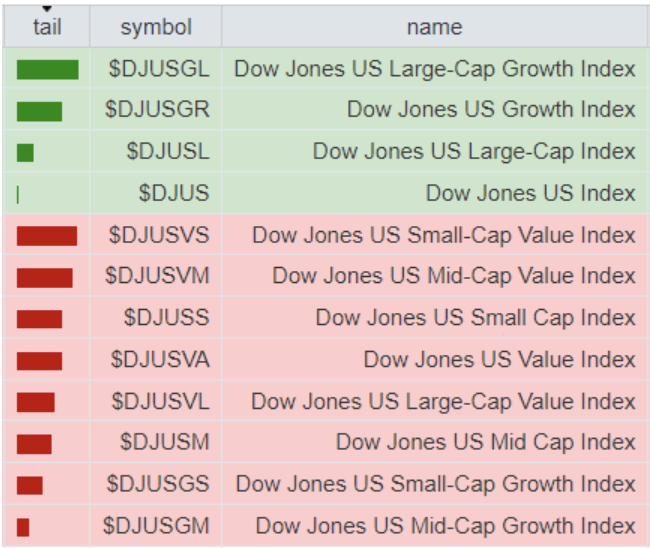Select the $DJUSGL symbol cell
This screenshot has width=650, height=548.
pos(158,69)
